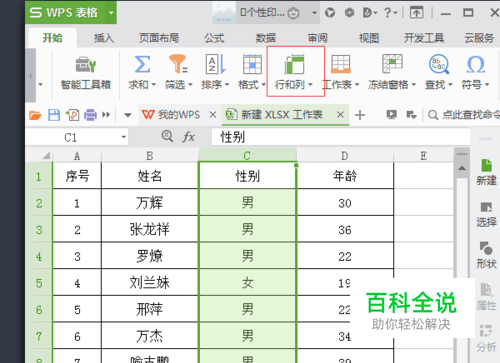The height and width of the screenshot is (363, 500).
Task: Close the 新建 XLSX 工作表 tab
Action: coord(340,115)
